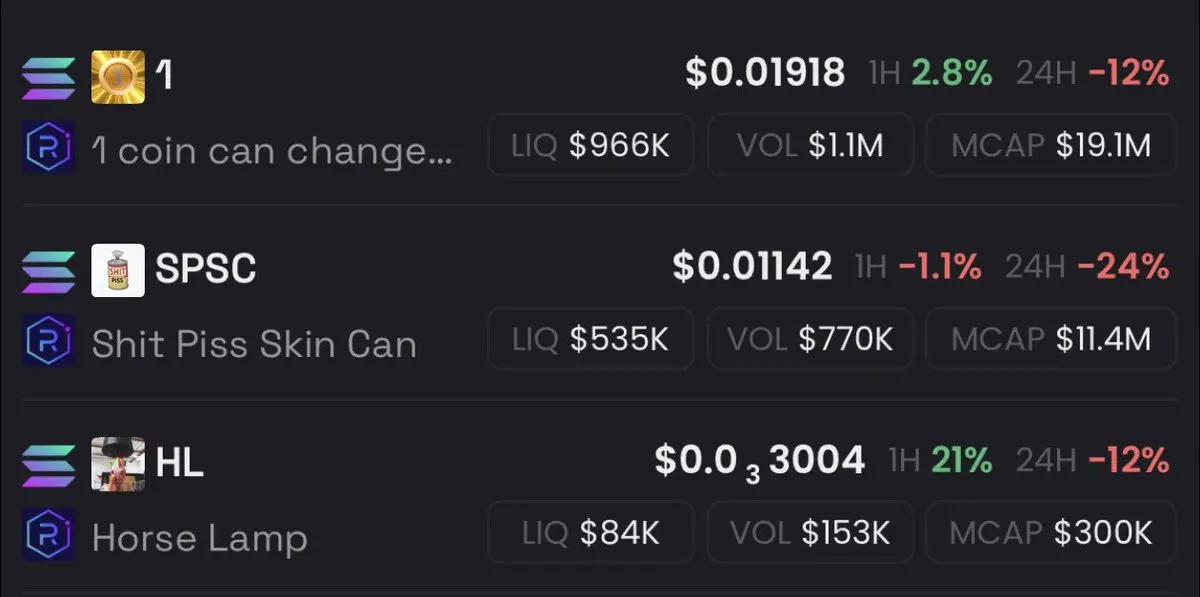
Task: Click Raydium icon next to Shit Piss Skin Can
Action: pos(48,343)
